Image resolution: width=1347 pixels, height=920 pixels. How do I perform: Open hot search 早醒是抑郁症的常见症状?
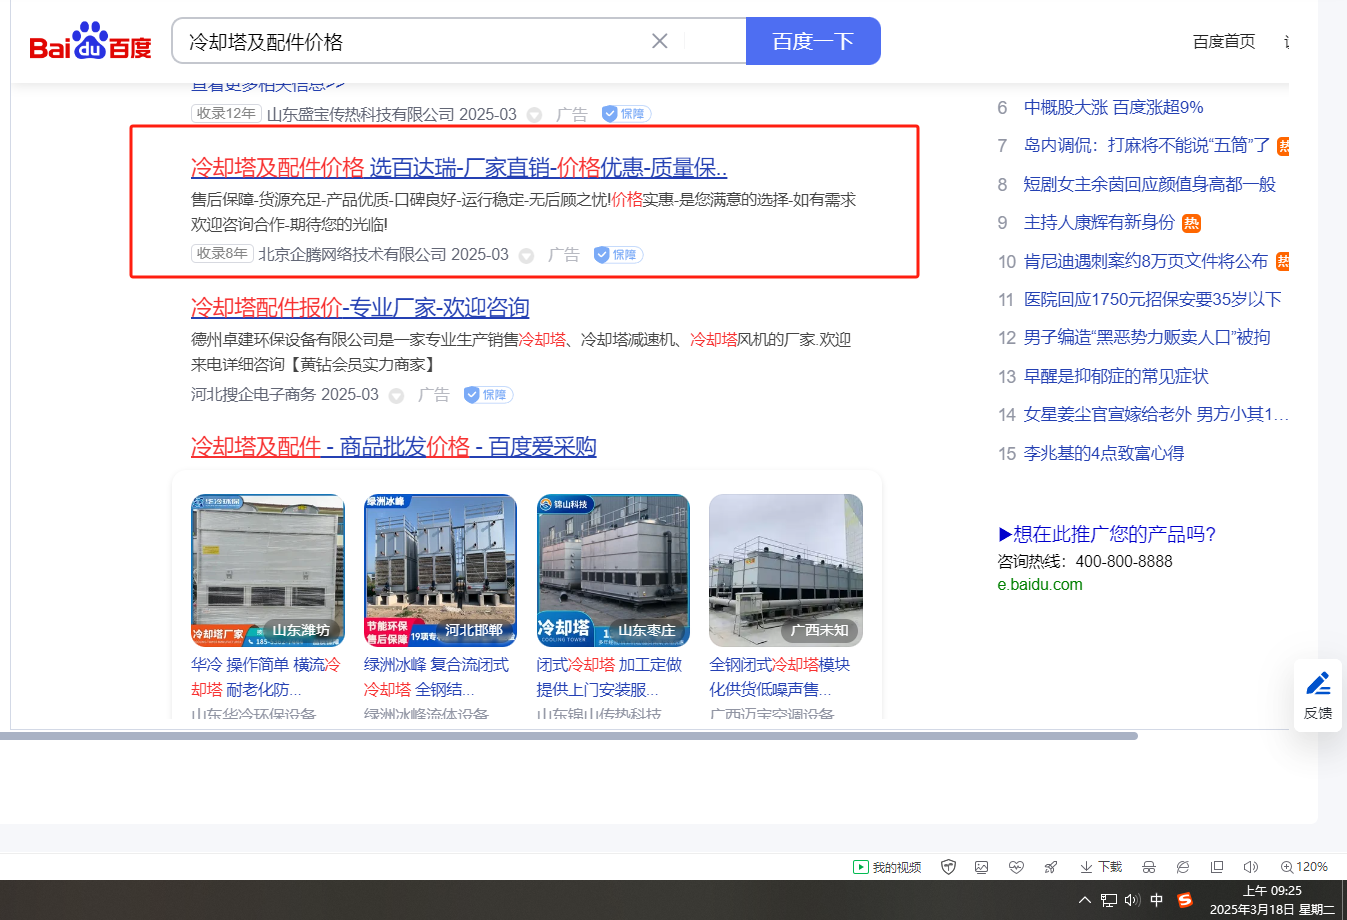coord(1116,376)
